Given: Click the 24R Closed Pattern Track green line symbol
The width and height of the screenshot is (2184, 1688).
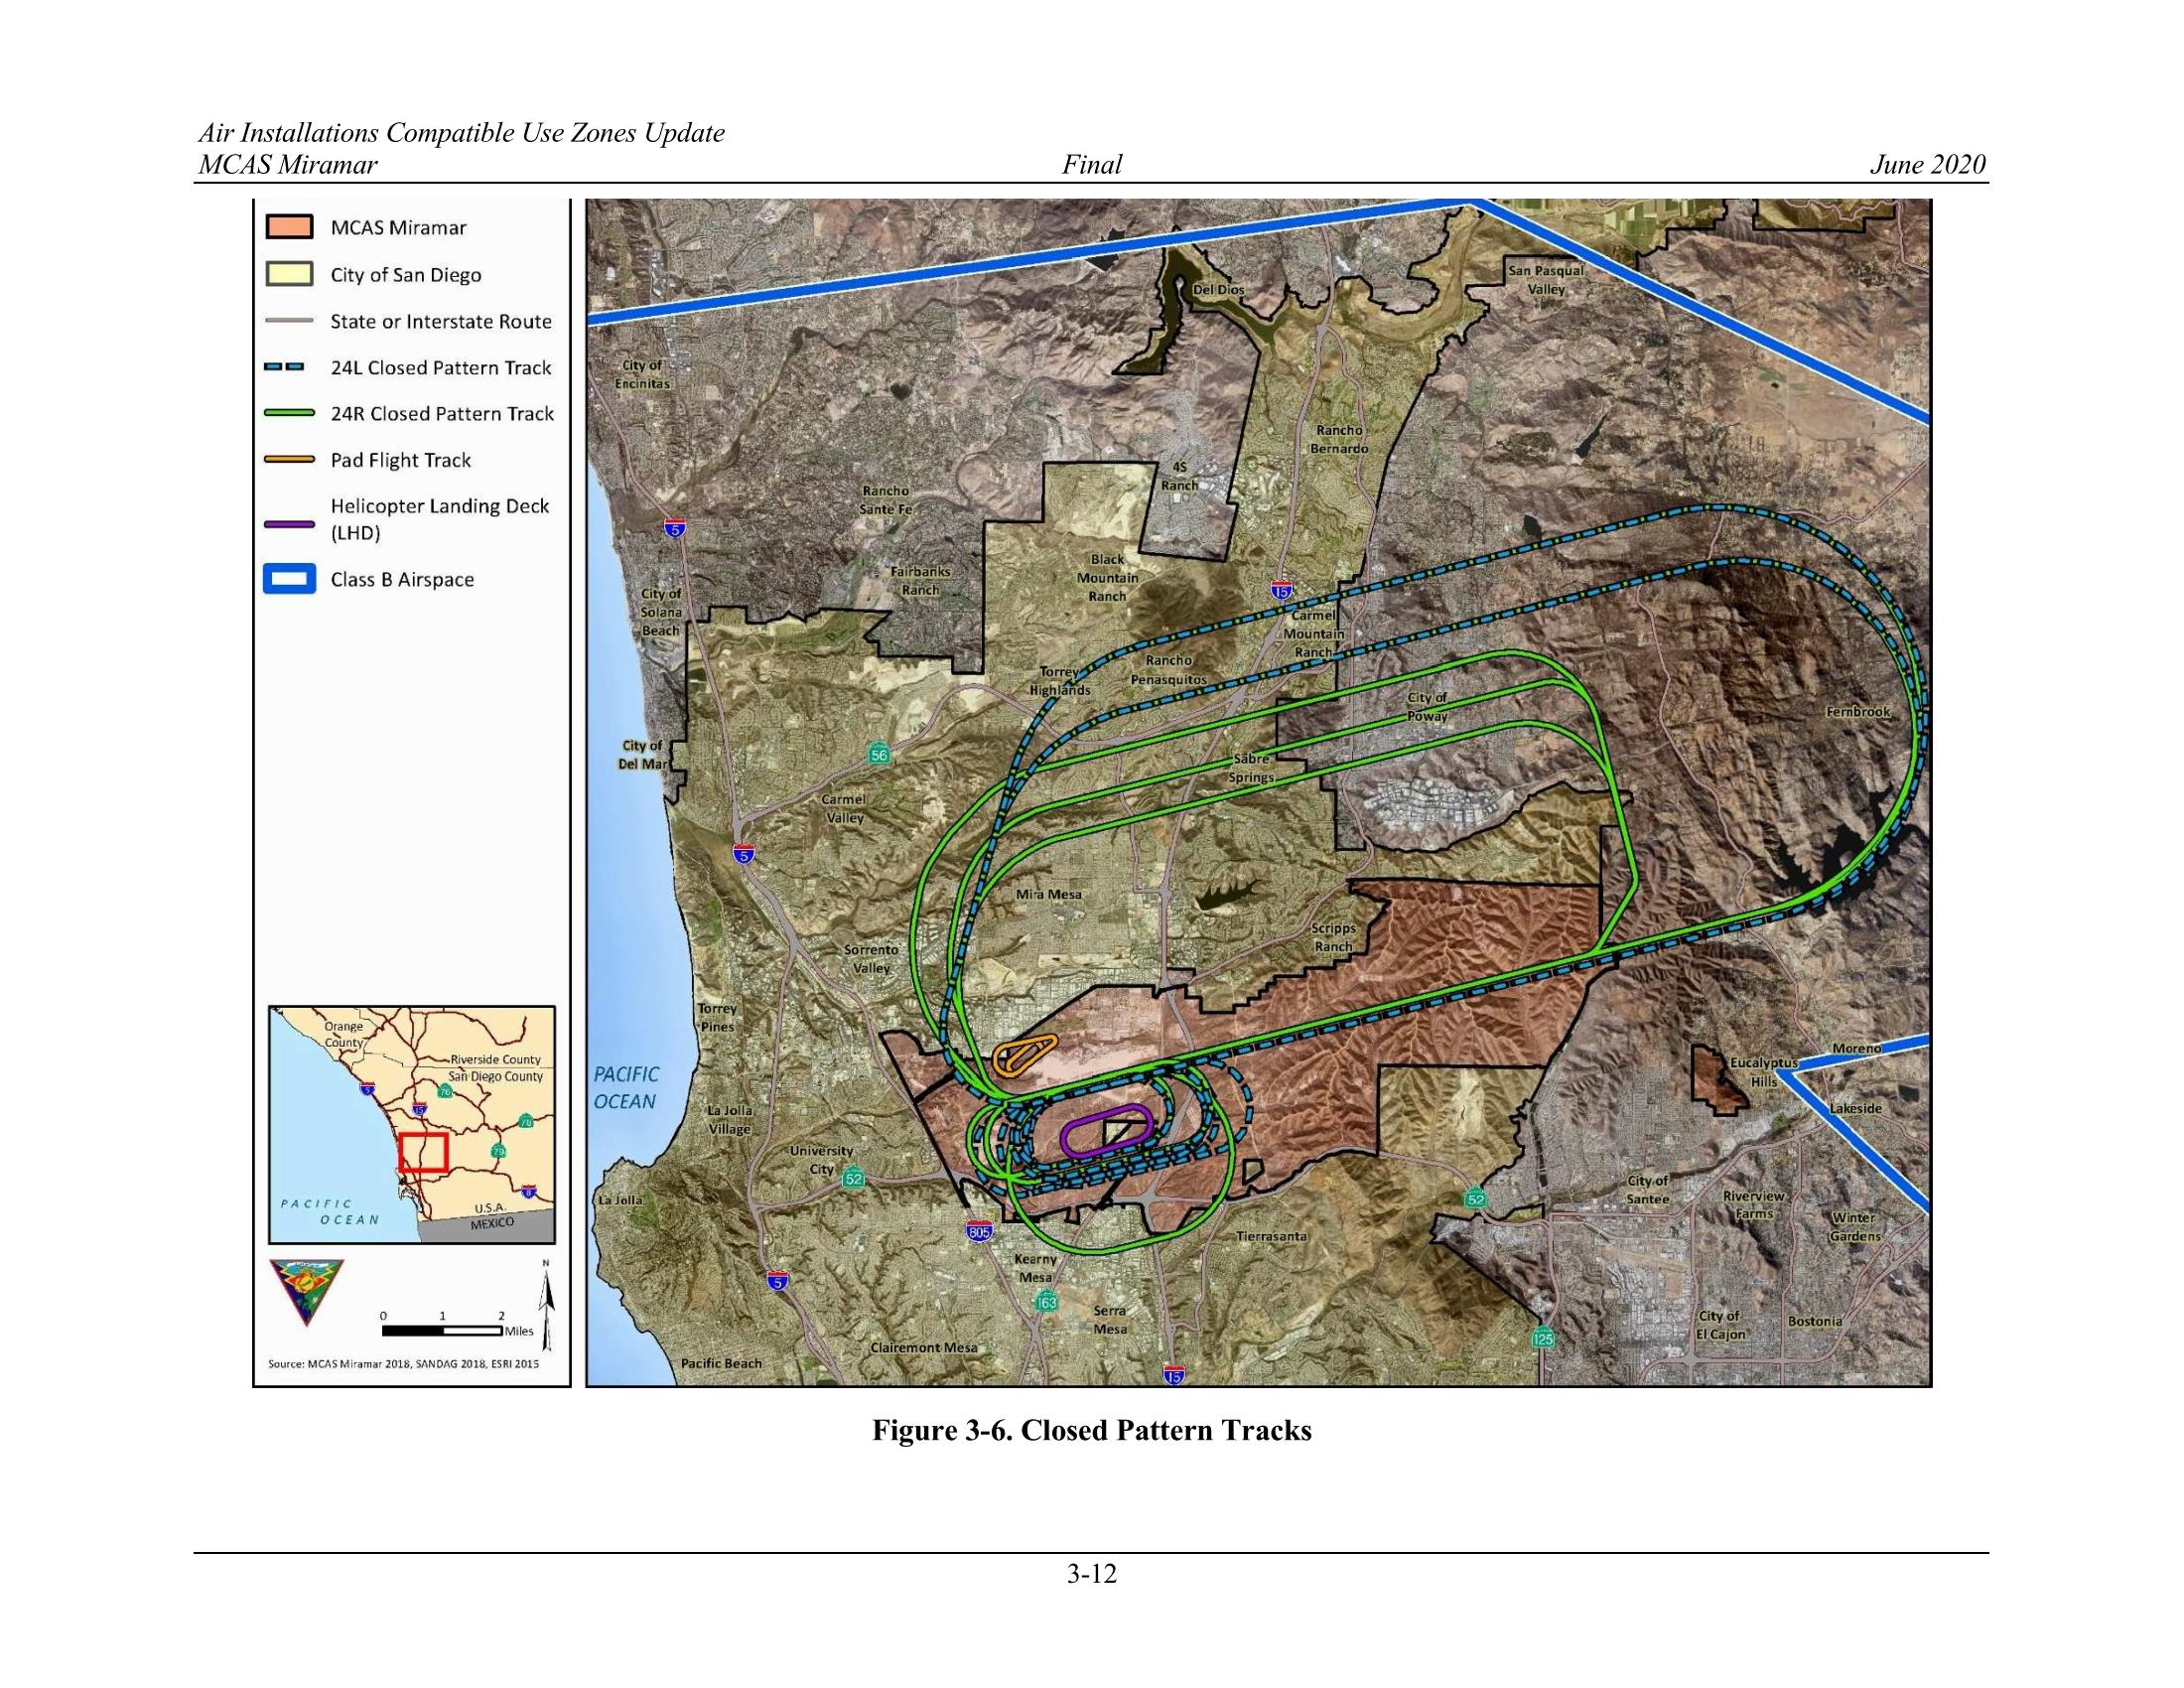Looking at the screenshot, I should 289,413.
